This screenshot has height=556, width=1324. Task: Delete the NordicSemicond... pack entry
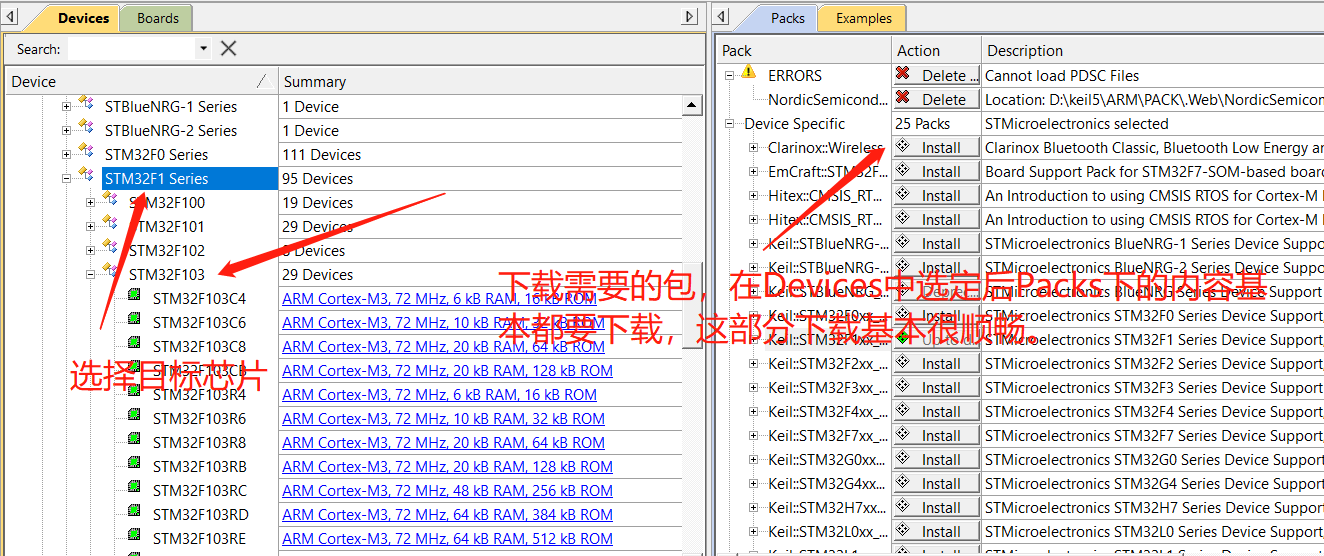pos(936,99)
